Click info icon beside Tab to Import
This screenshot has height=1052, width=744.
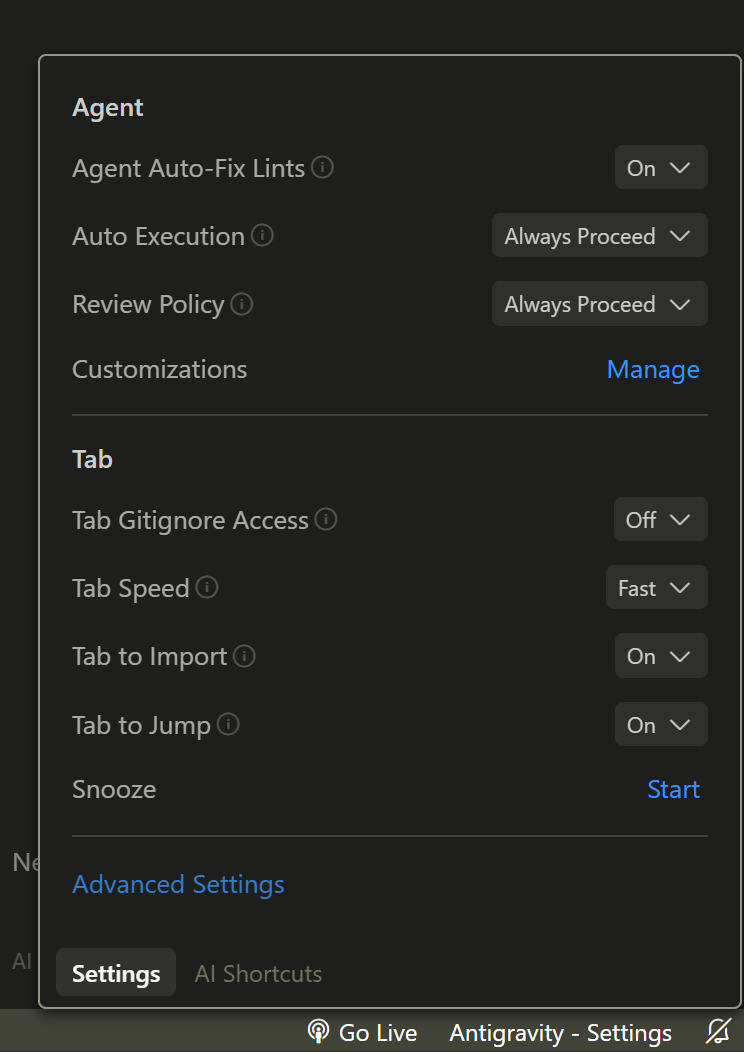(x=244, y=656)
